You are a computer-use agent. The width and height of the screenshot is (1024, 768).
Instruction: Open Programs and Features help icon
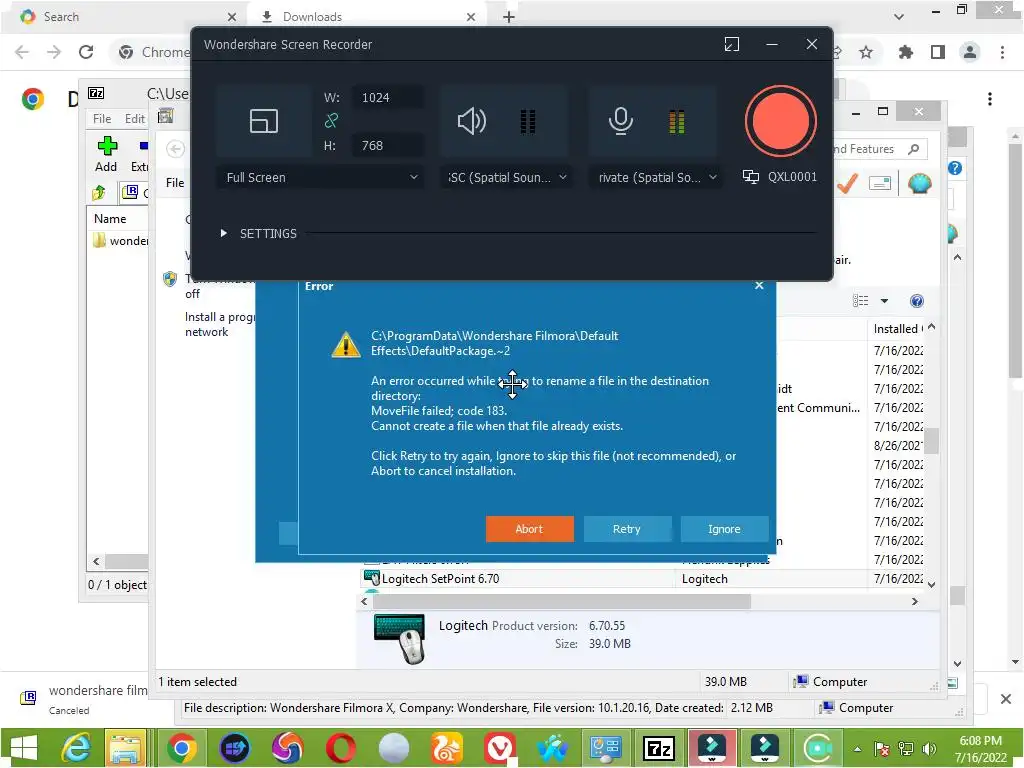click(917, 301)
